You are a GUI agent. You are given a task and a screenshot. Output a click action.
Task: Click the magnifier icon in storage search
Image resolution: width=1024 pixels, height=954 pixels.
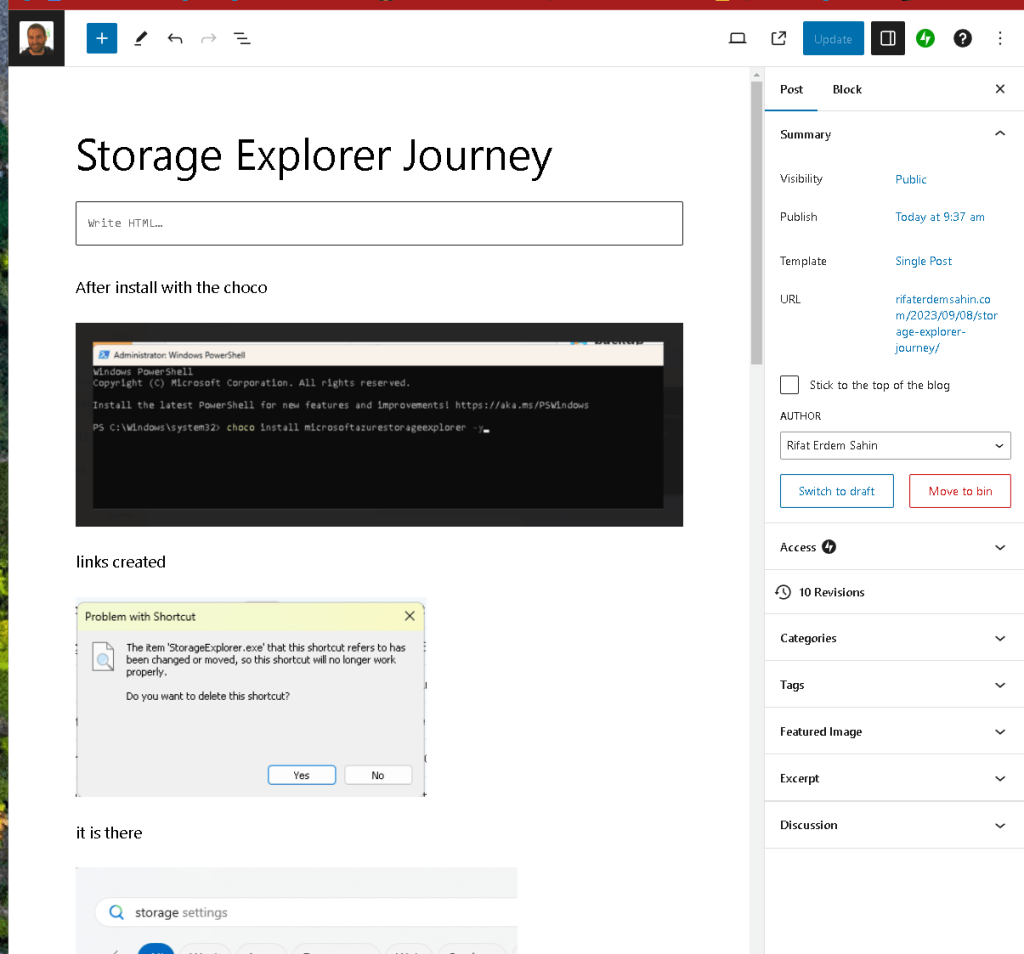(116, 912)
